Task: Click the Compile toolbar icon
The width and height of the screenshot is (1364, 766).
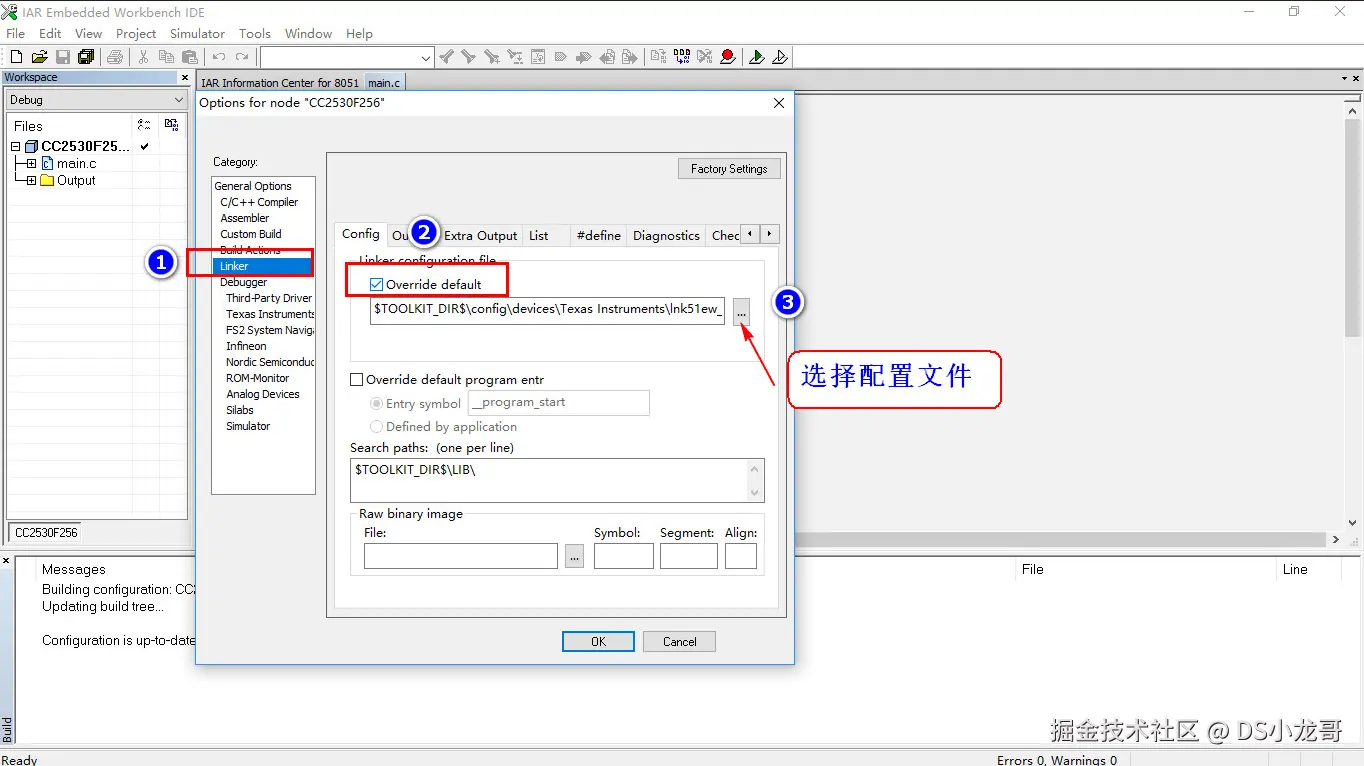Action: click(x=657, y=57)
